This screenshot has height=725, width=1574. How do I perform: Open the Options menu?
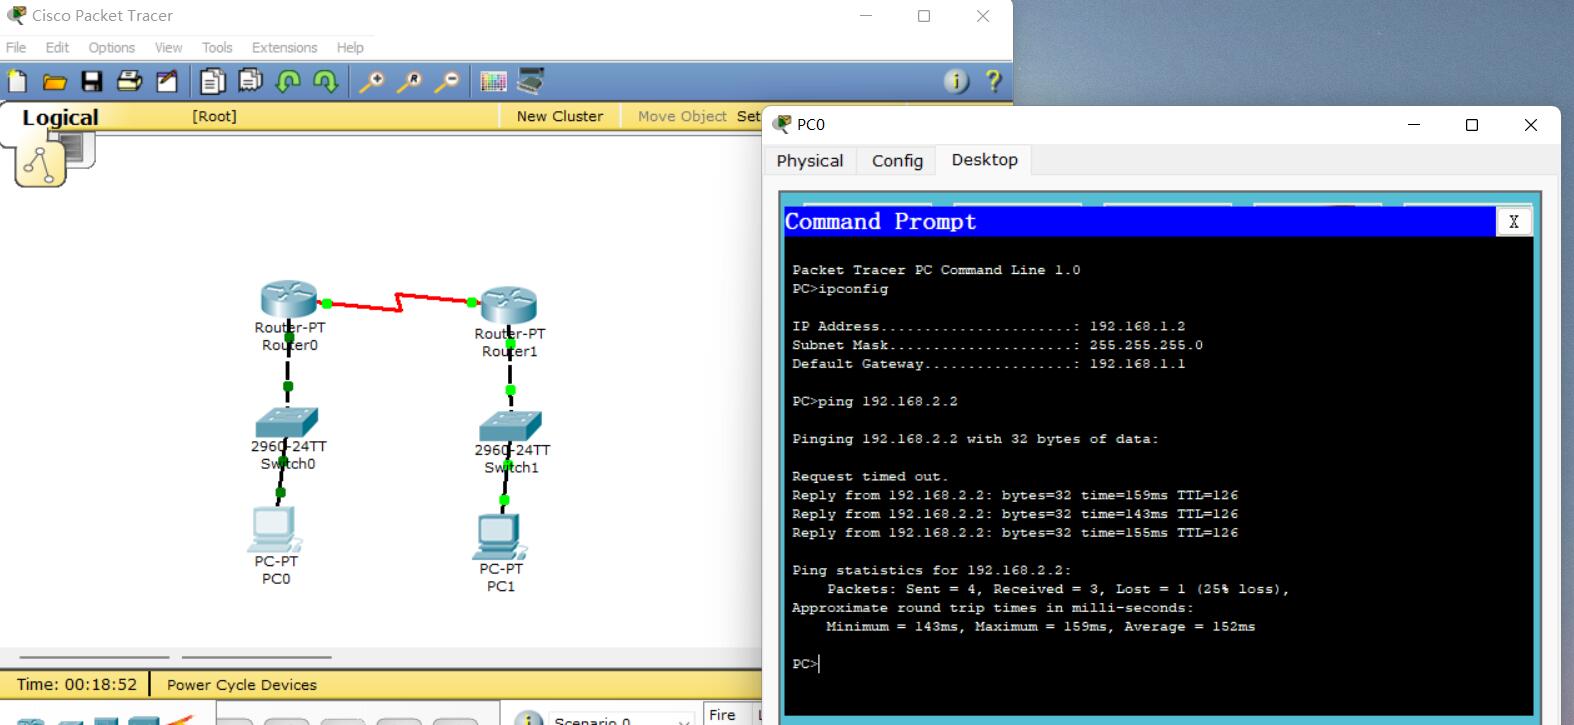point(111,47)
